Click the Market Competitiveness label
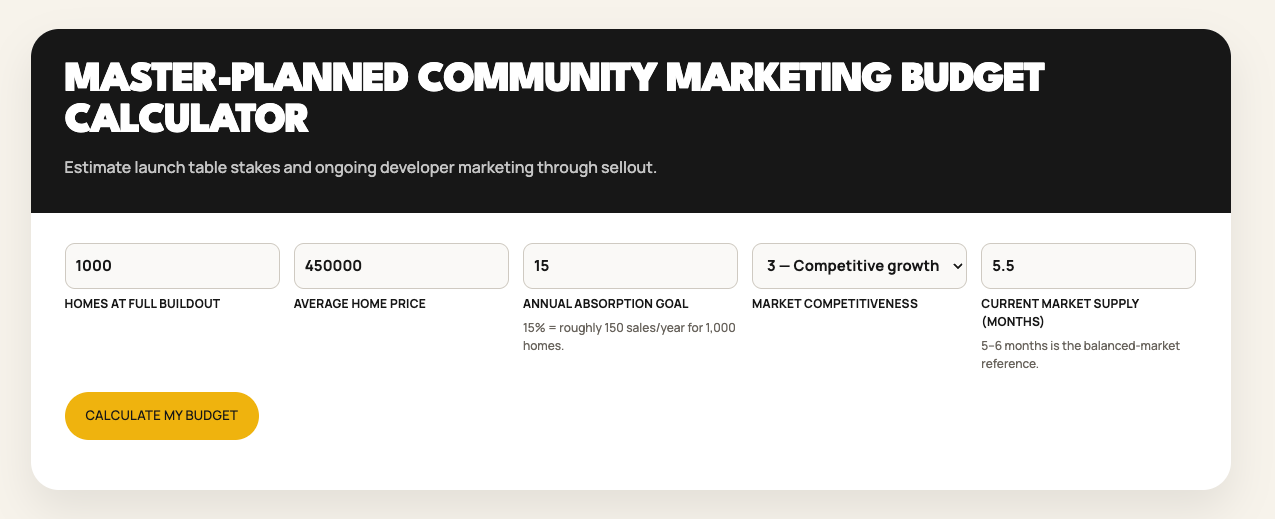This screenshot has width=1275, height=519. [x=835, y=304]
